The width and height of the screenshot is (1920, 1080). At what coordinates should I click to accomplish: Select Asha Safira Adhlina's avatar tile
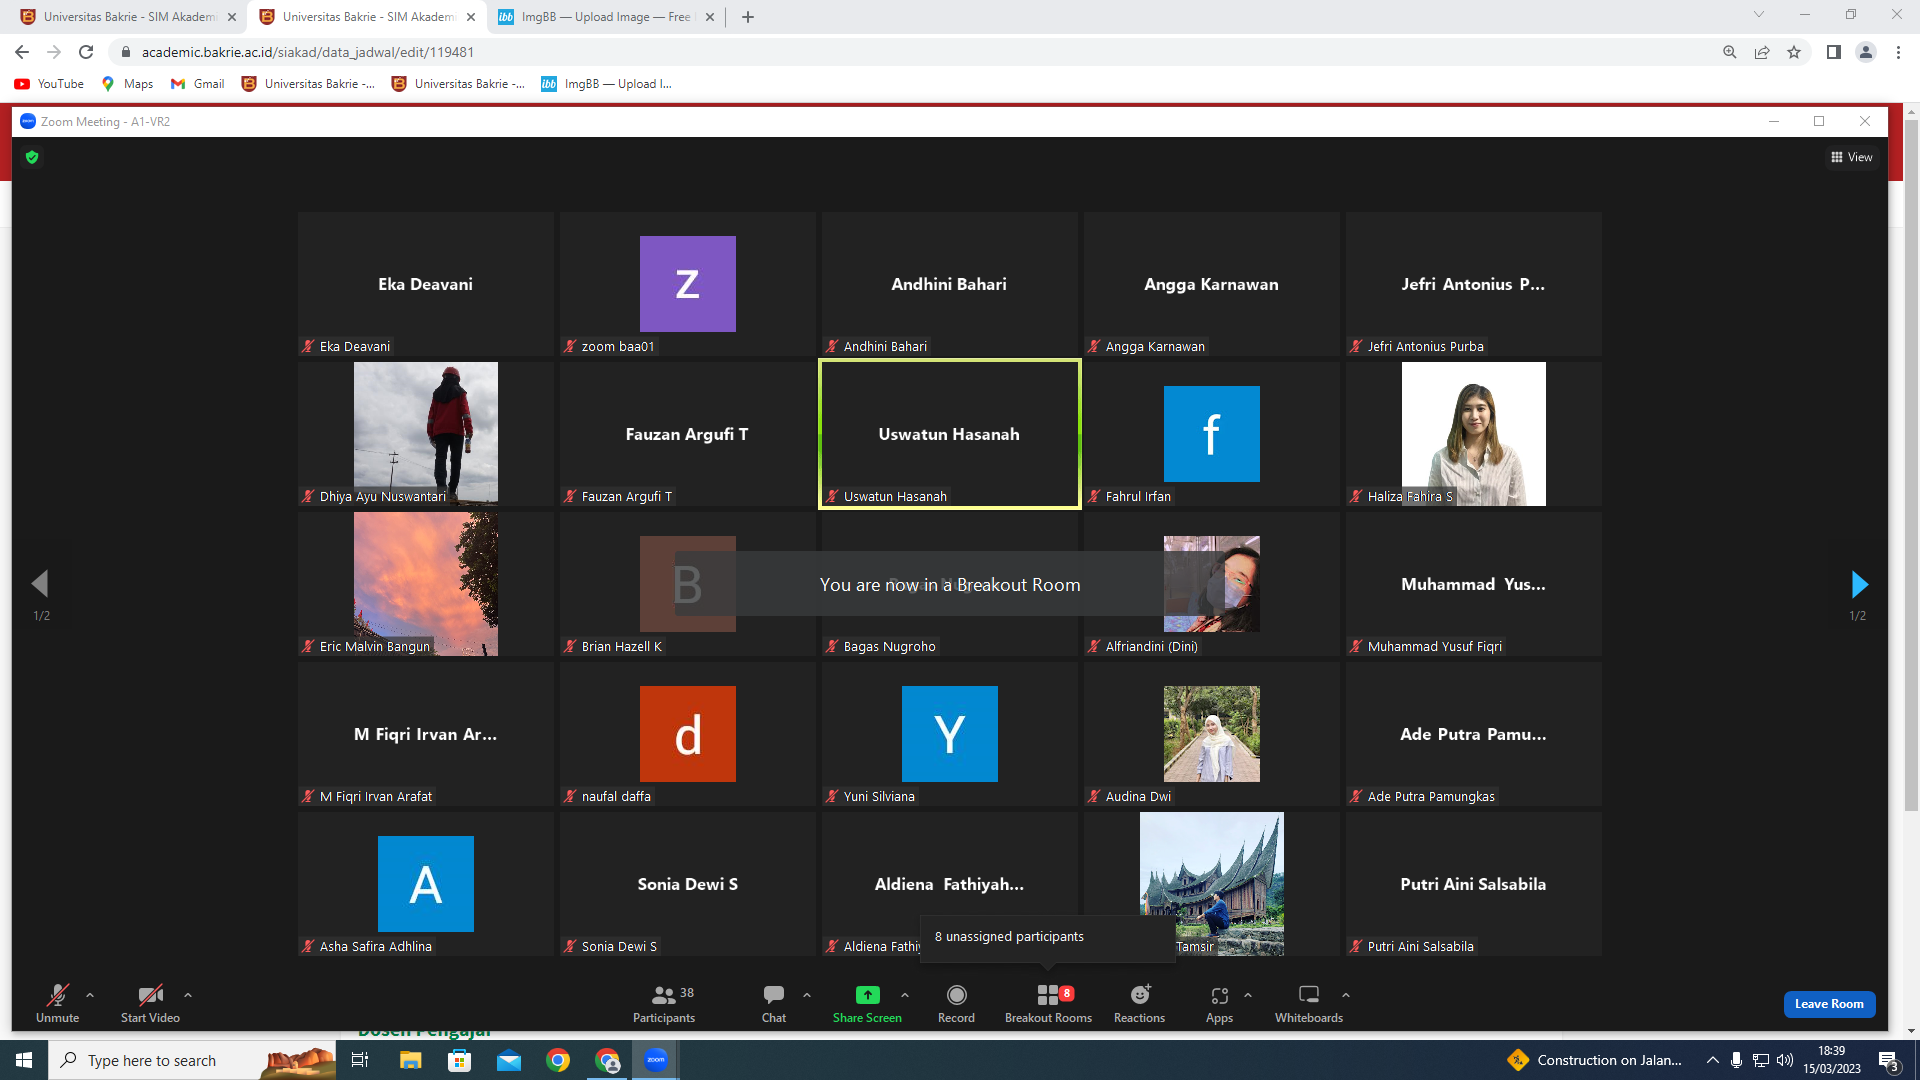coord(426,884)
